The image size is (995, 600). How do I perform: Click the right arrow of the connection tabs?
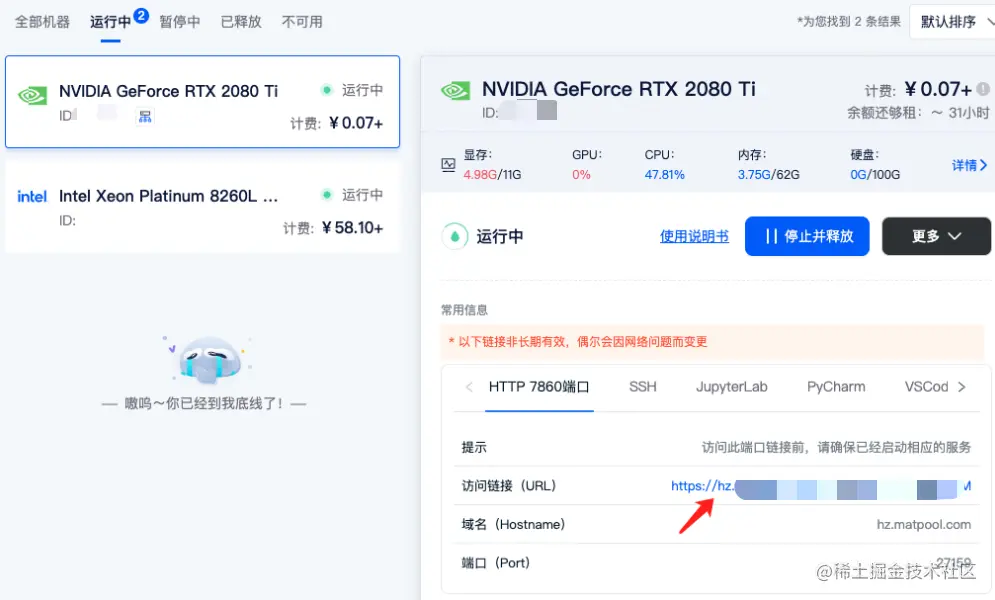(962, 387)
